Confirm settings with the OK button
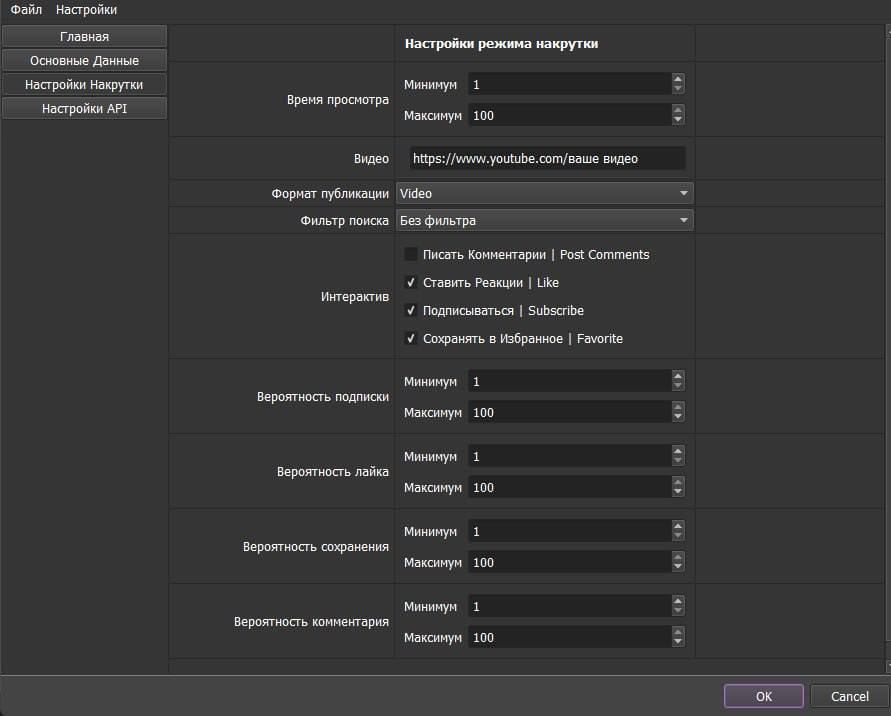The width and height of the screenshot is (891, 716). 763,696
